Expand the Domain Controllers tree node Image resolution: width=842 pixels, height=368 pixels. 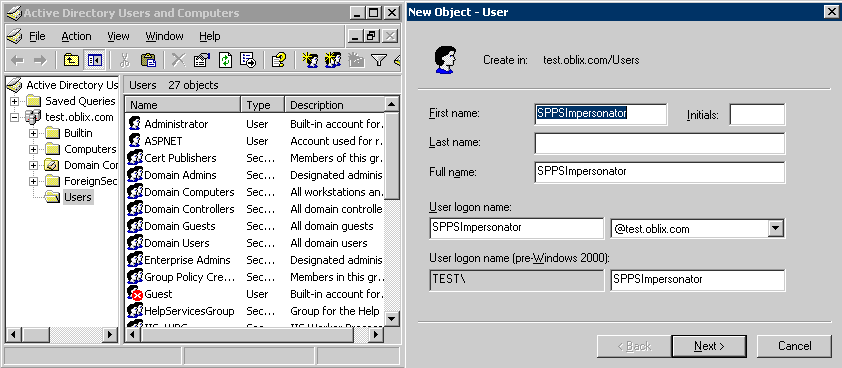pyautogui.click(x=33, y=165)
